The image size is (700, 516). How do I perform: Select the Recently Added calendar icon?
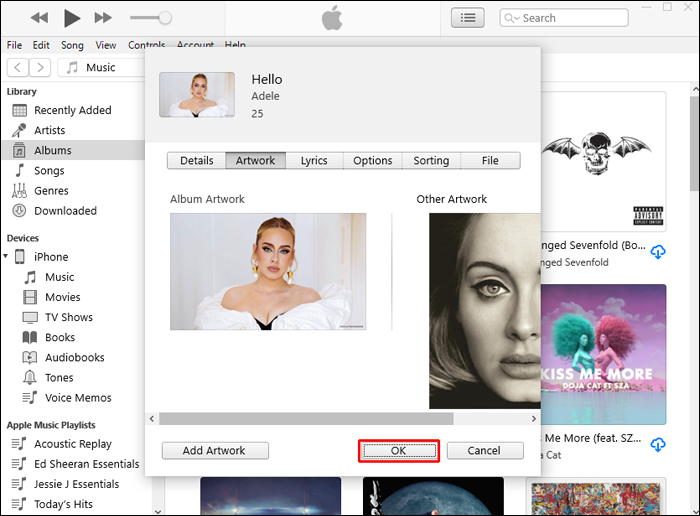[19, 110]
